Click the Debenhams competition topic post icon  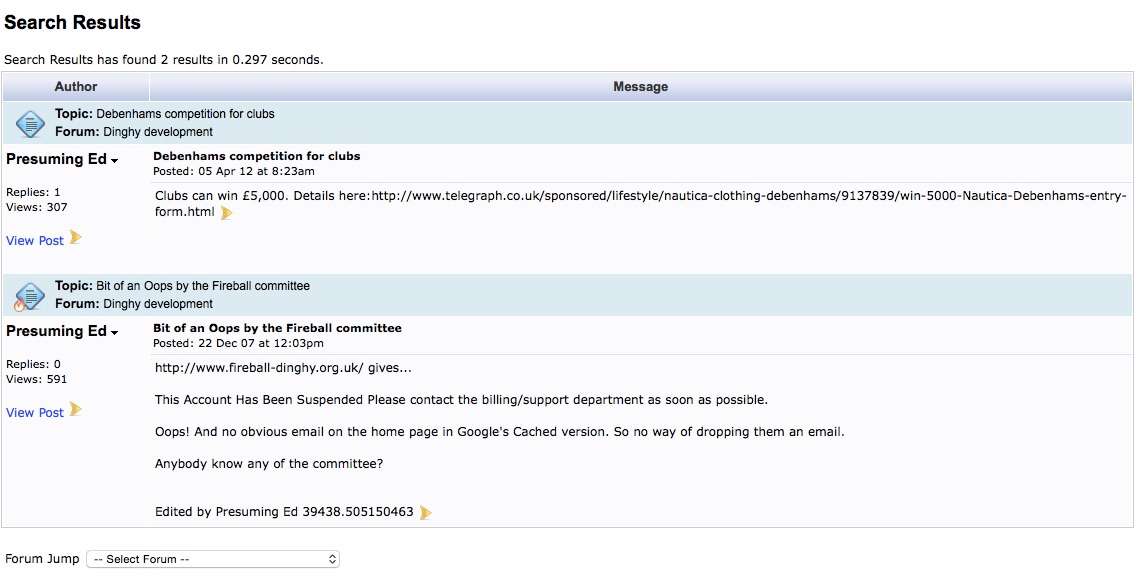pos(30,123)
